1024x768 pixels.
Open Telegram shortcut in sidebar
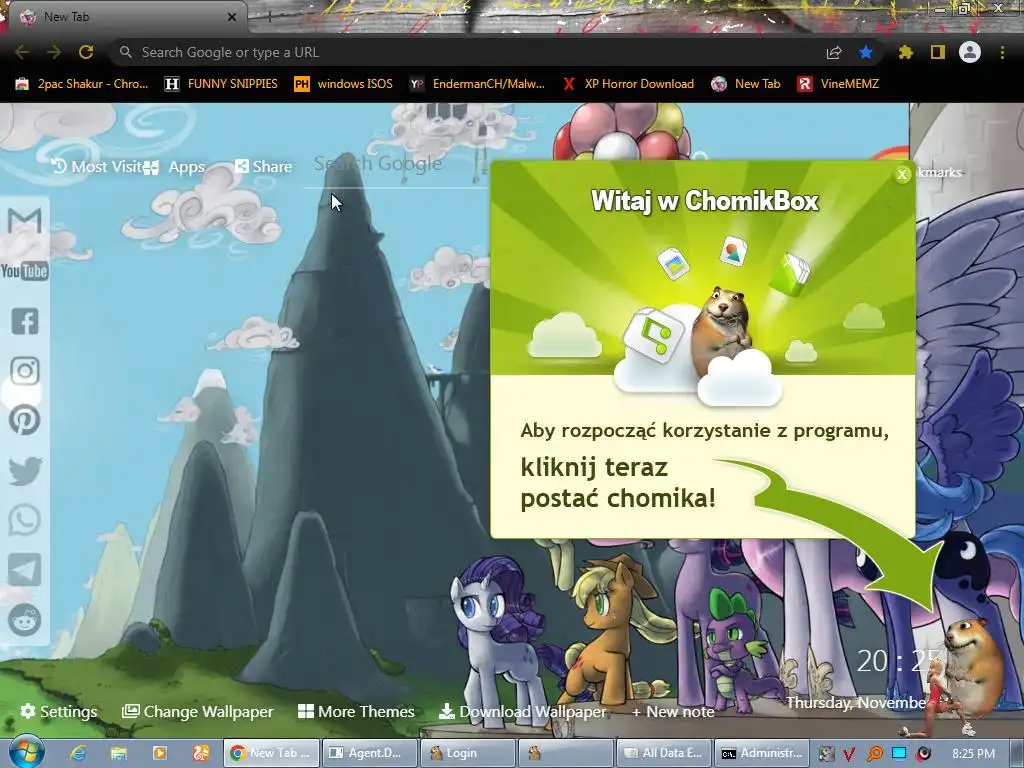tap(25, 570)
